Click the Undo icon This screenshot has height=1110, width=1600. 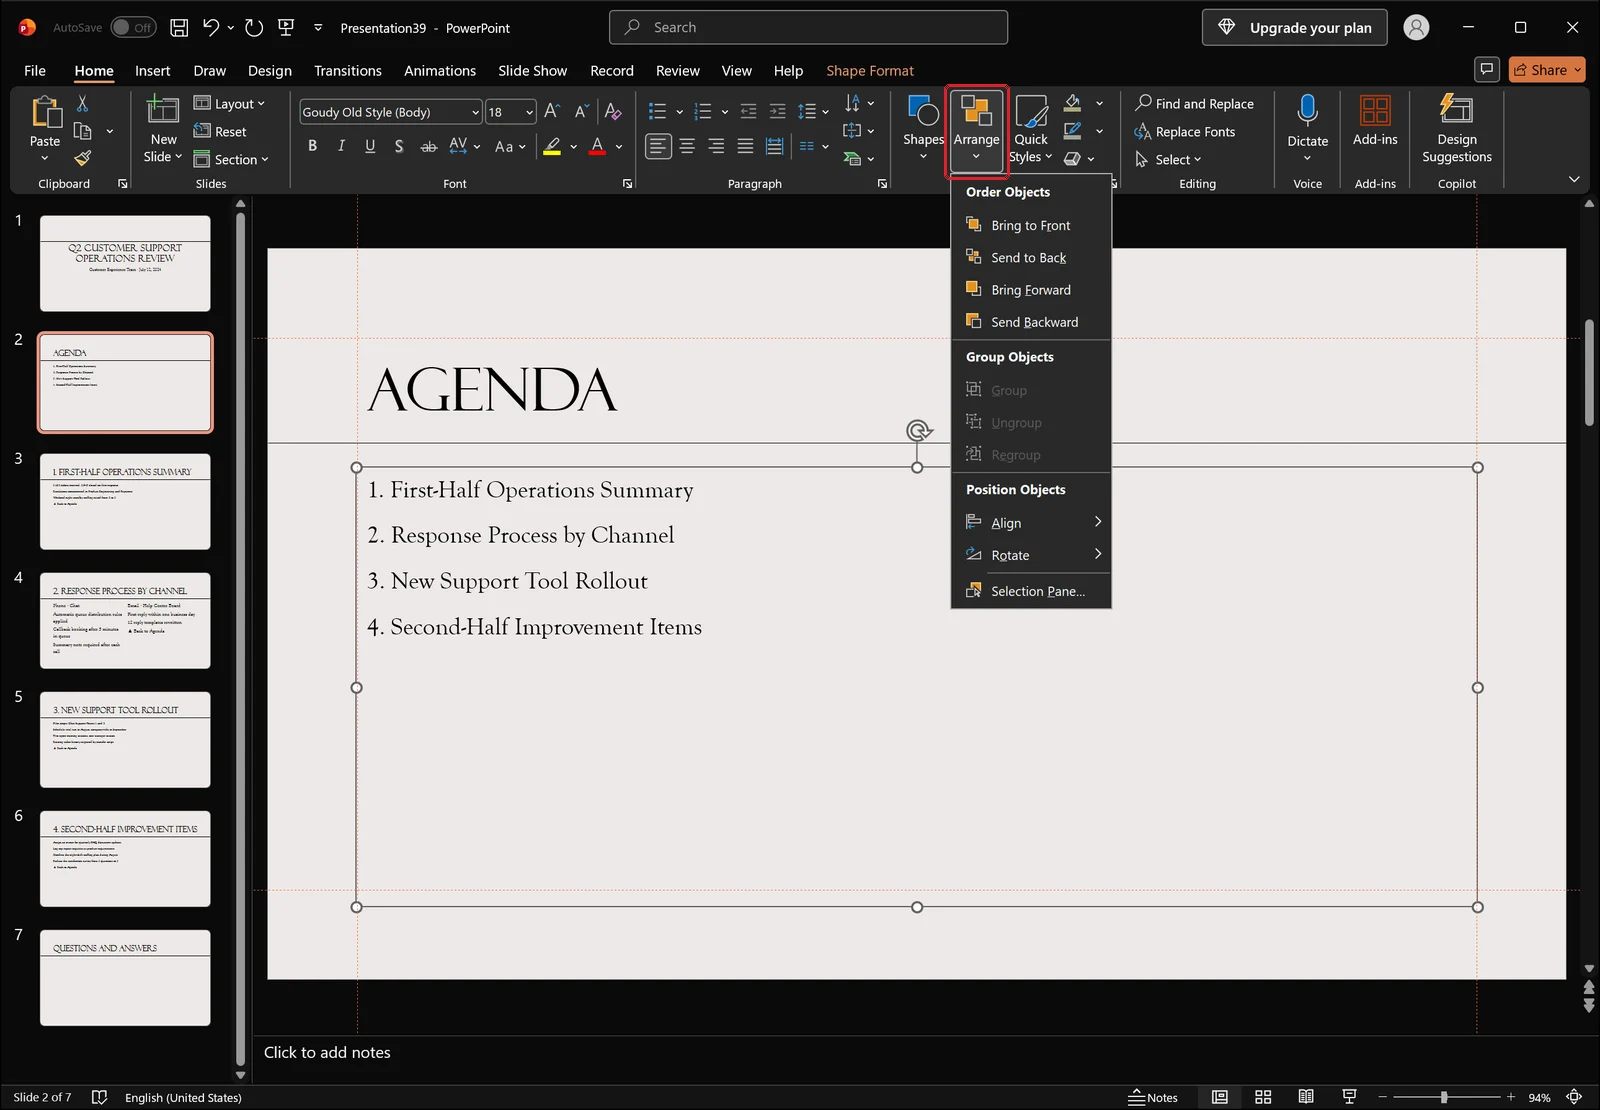tap(210, 28)
